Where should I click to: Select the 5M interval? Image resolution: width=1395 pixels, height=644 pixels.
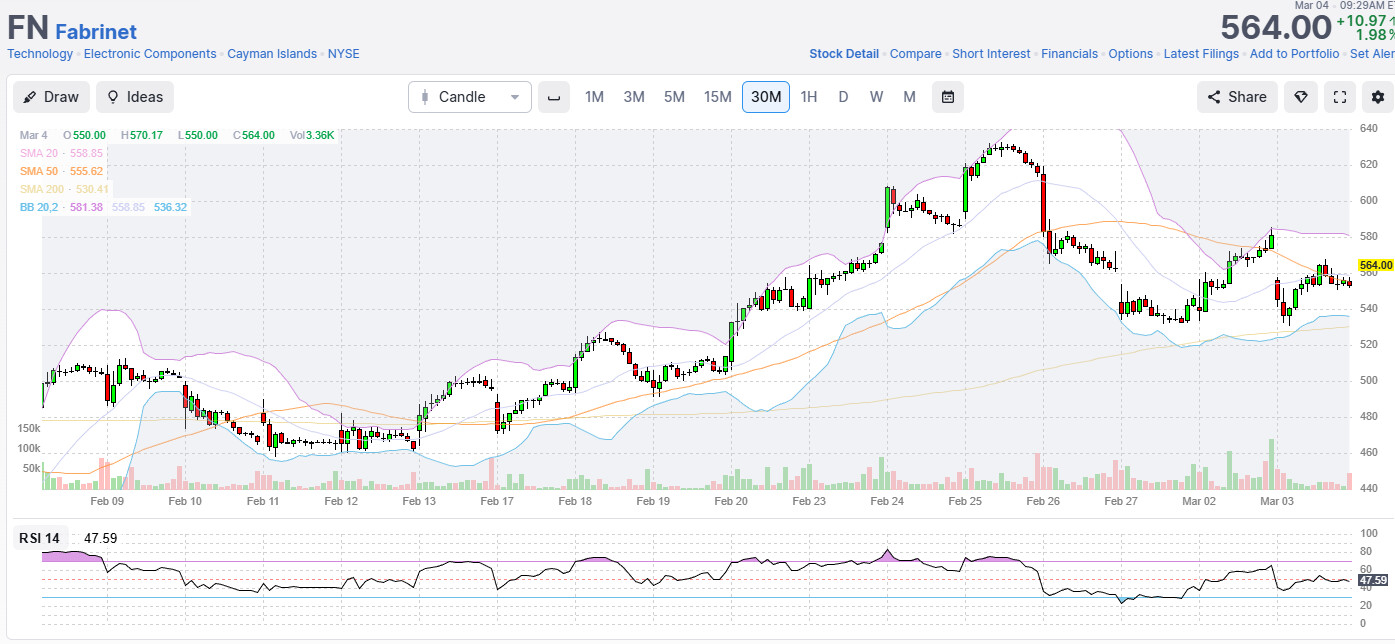coord(674,97)
